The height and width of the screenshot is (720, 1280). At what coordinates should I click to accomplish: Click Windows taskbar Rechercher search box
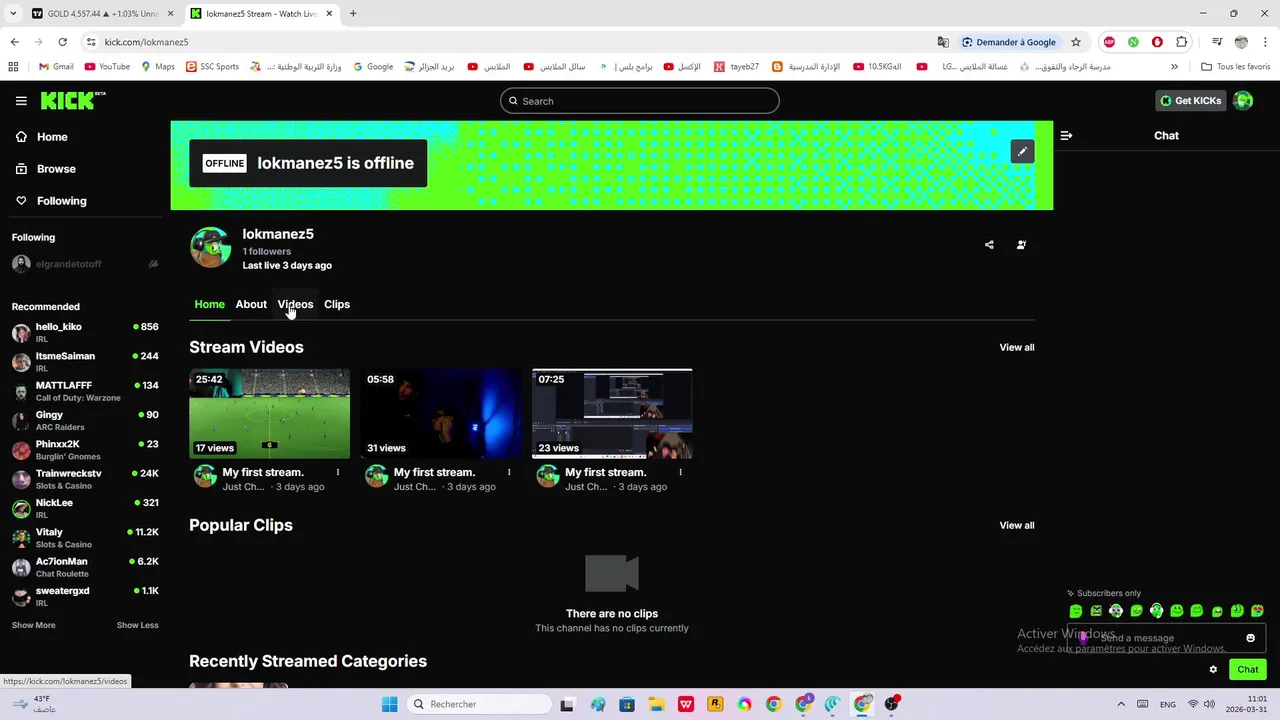[x=481, y=704]
